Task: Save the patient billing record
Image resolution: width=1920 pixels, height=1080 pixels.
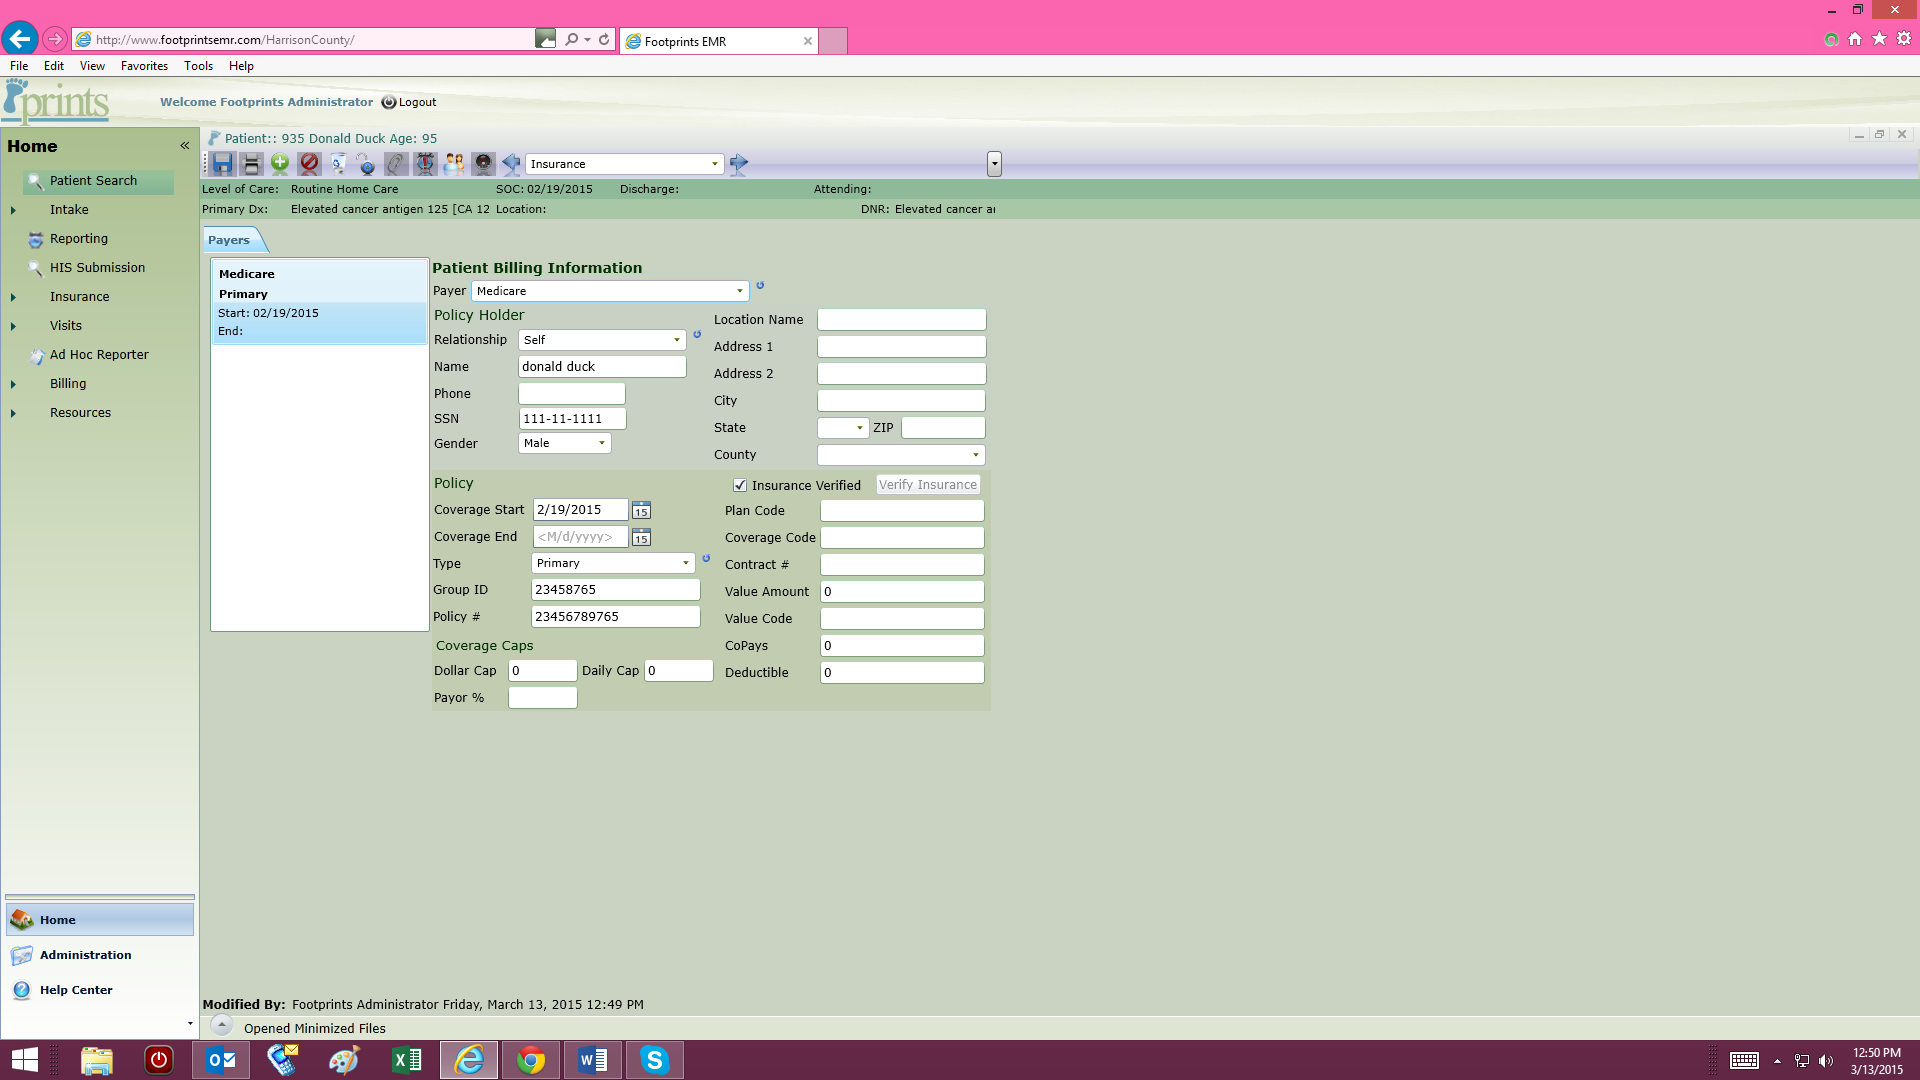Action: 222,164
